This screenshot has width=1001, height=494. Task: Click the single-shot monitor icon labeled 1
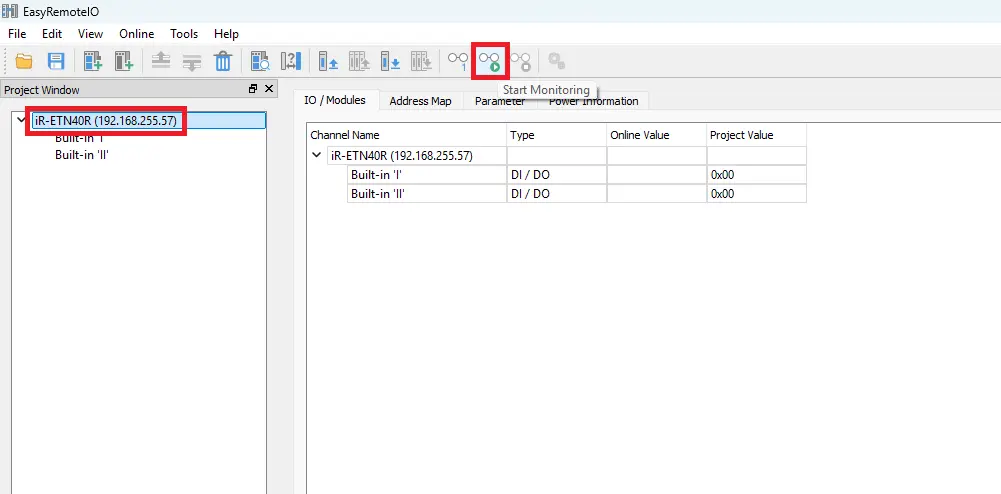pyautogui.click(x=458, y=61)
